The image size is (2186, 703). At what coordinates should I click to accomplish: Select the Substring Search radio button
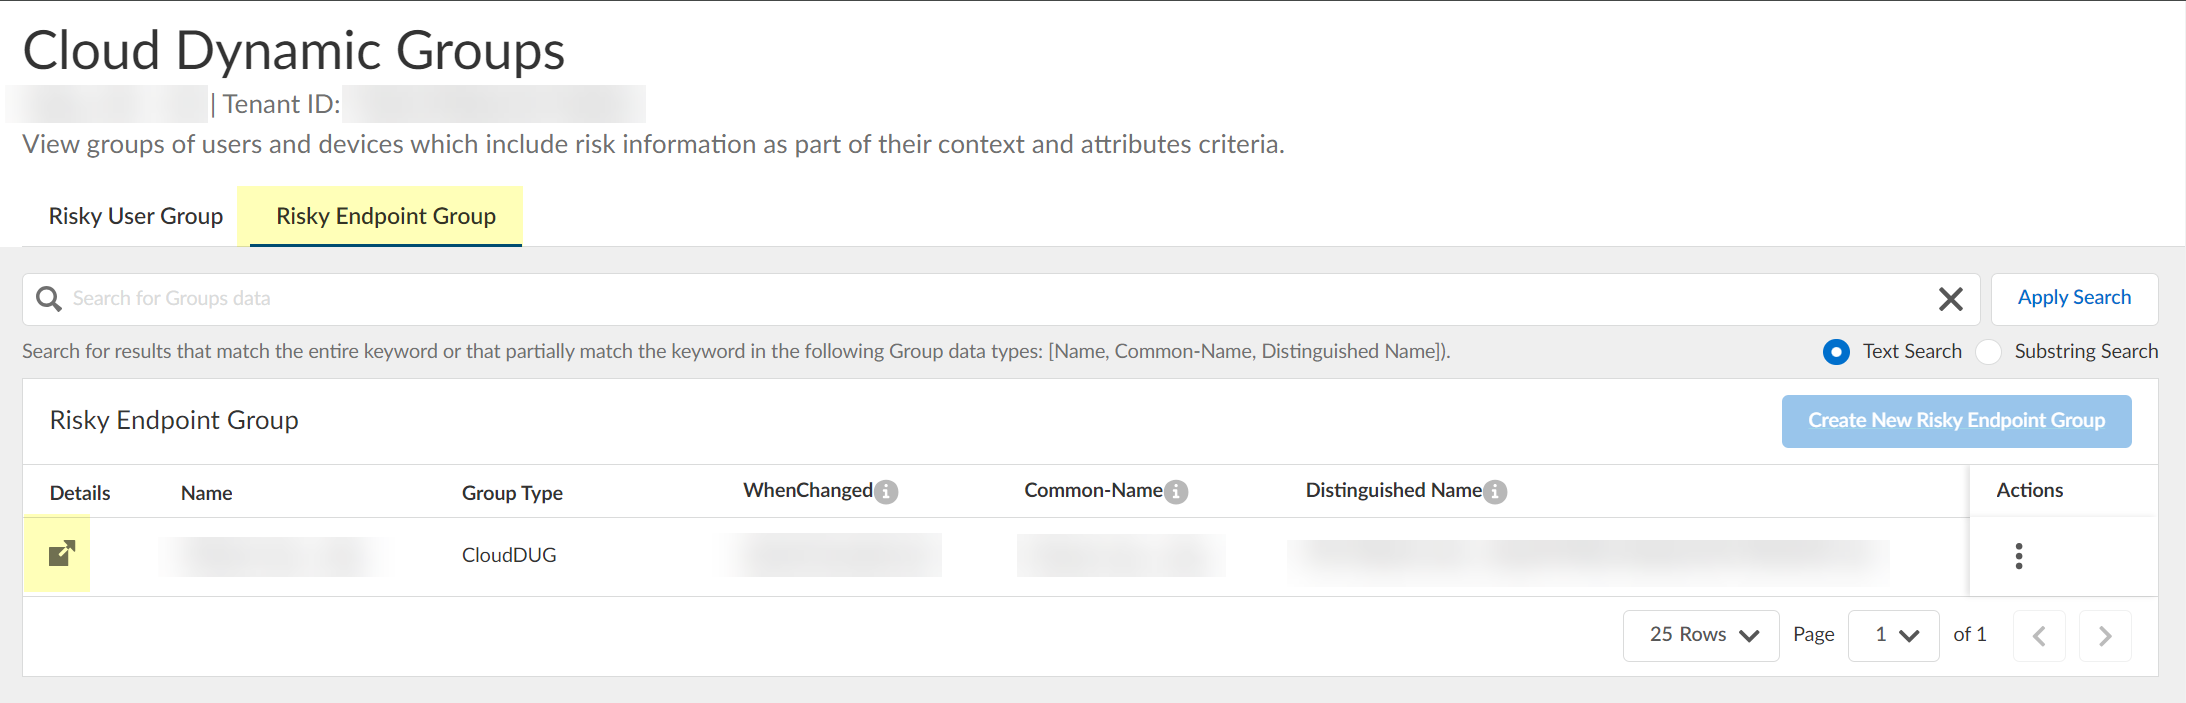(1988, 352)
